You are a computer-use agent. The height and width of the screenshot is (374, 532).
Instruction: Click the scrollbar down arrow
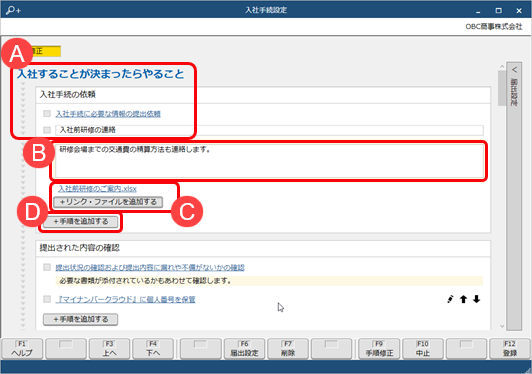[x=502, y=326]
